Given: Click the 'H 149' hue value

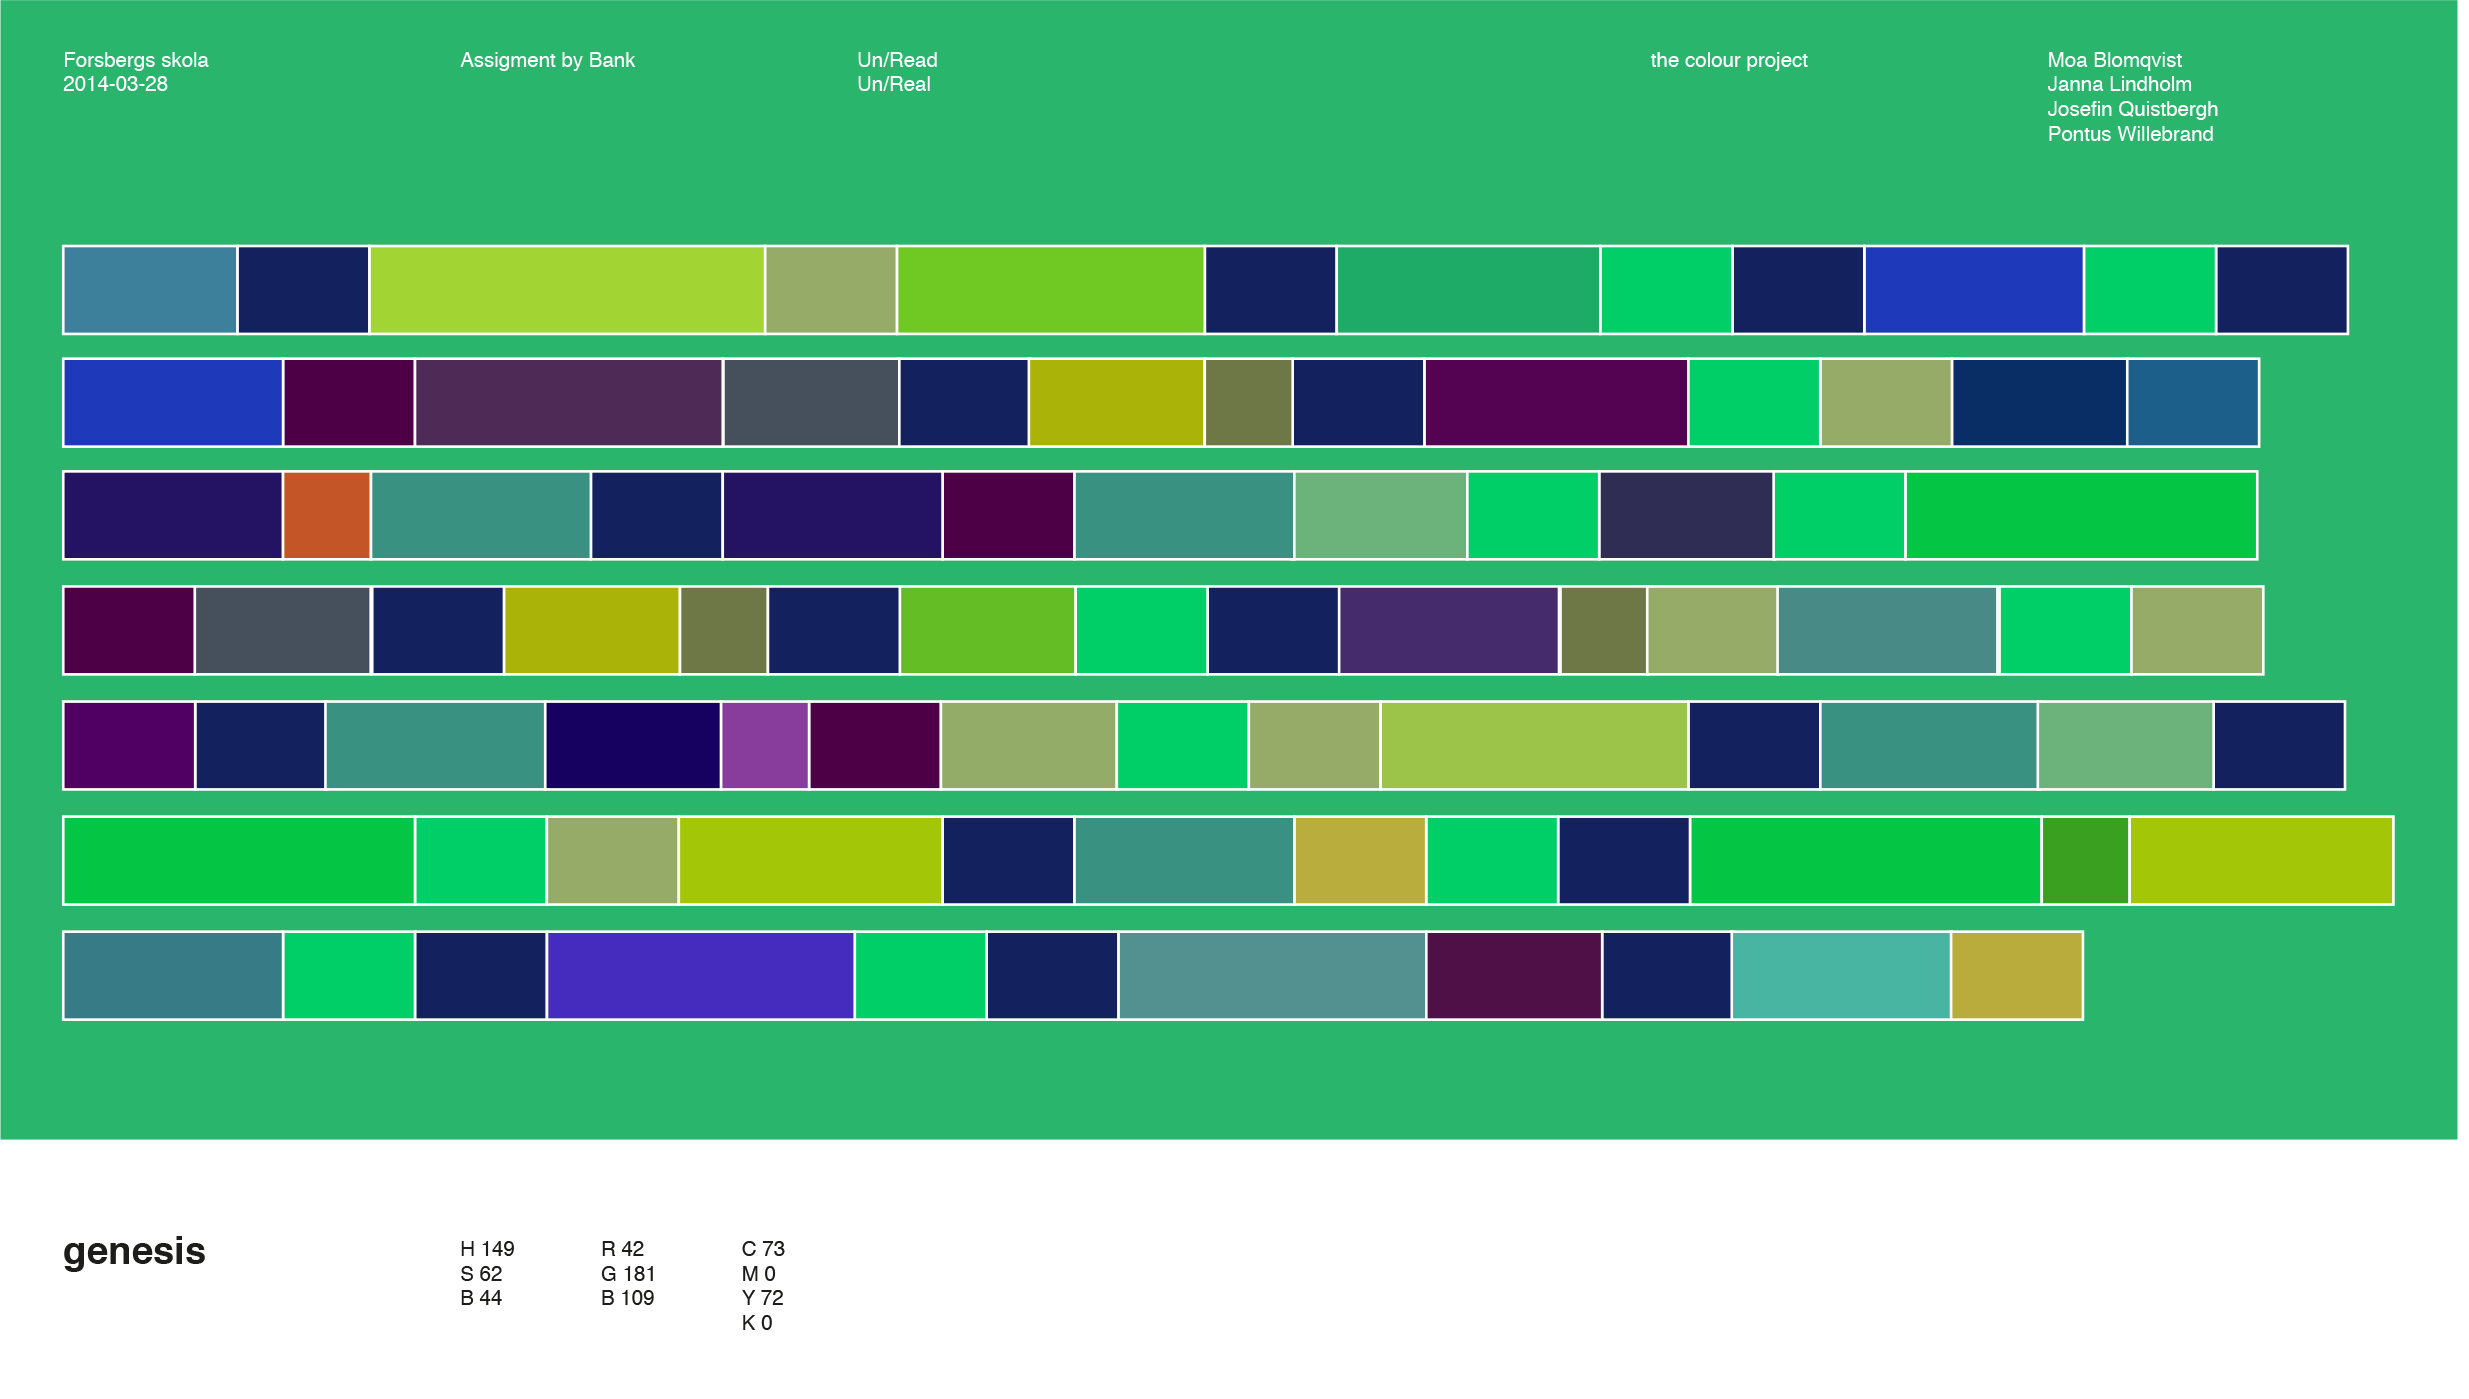Looking at the screenshot, I should [487, 1248].
